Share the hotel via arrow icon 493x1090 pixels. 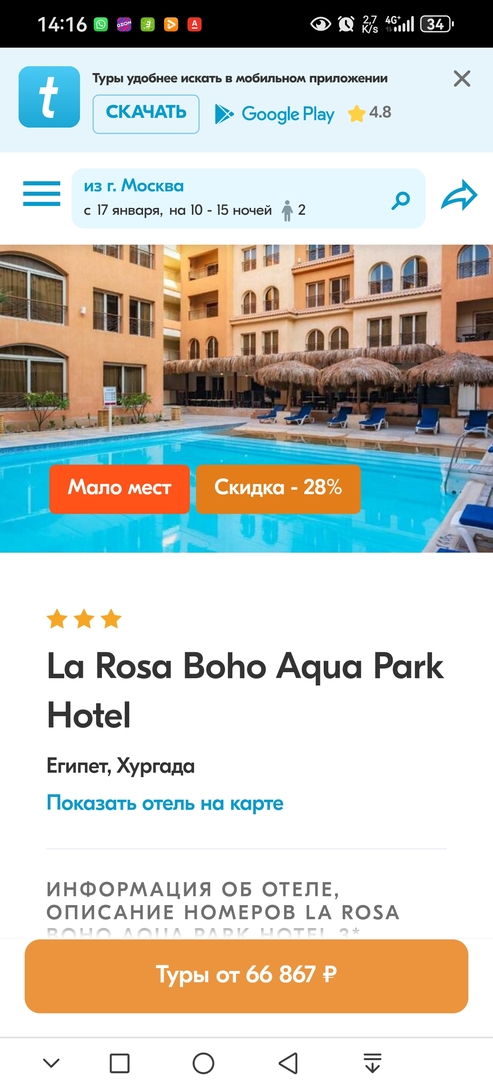[460, 195]
